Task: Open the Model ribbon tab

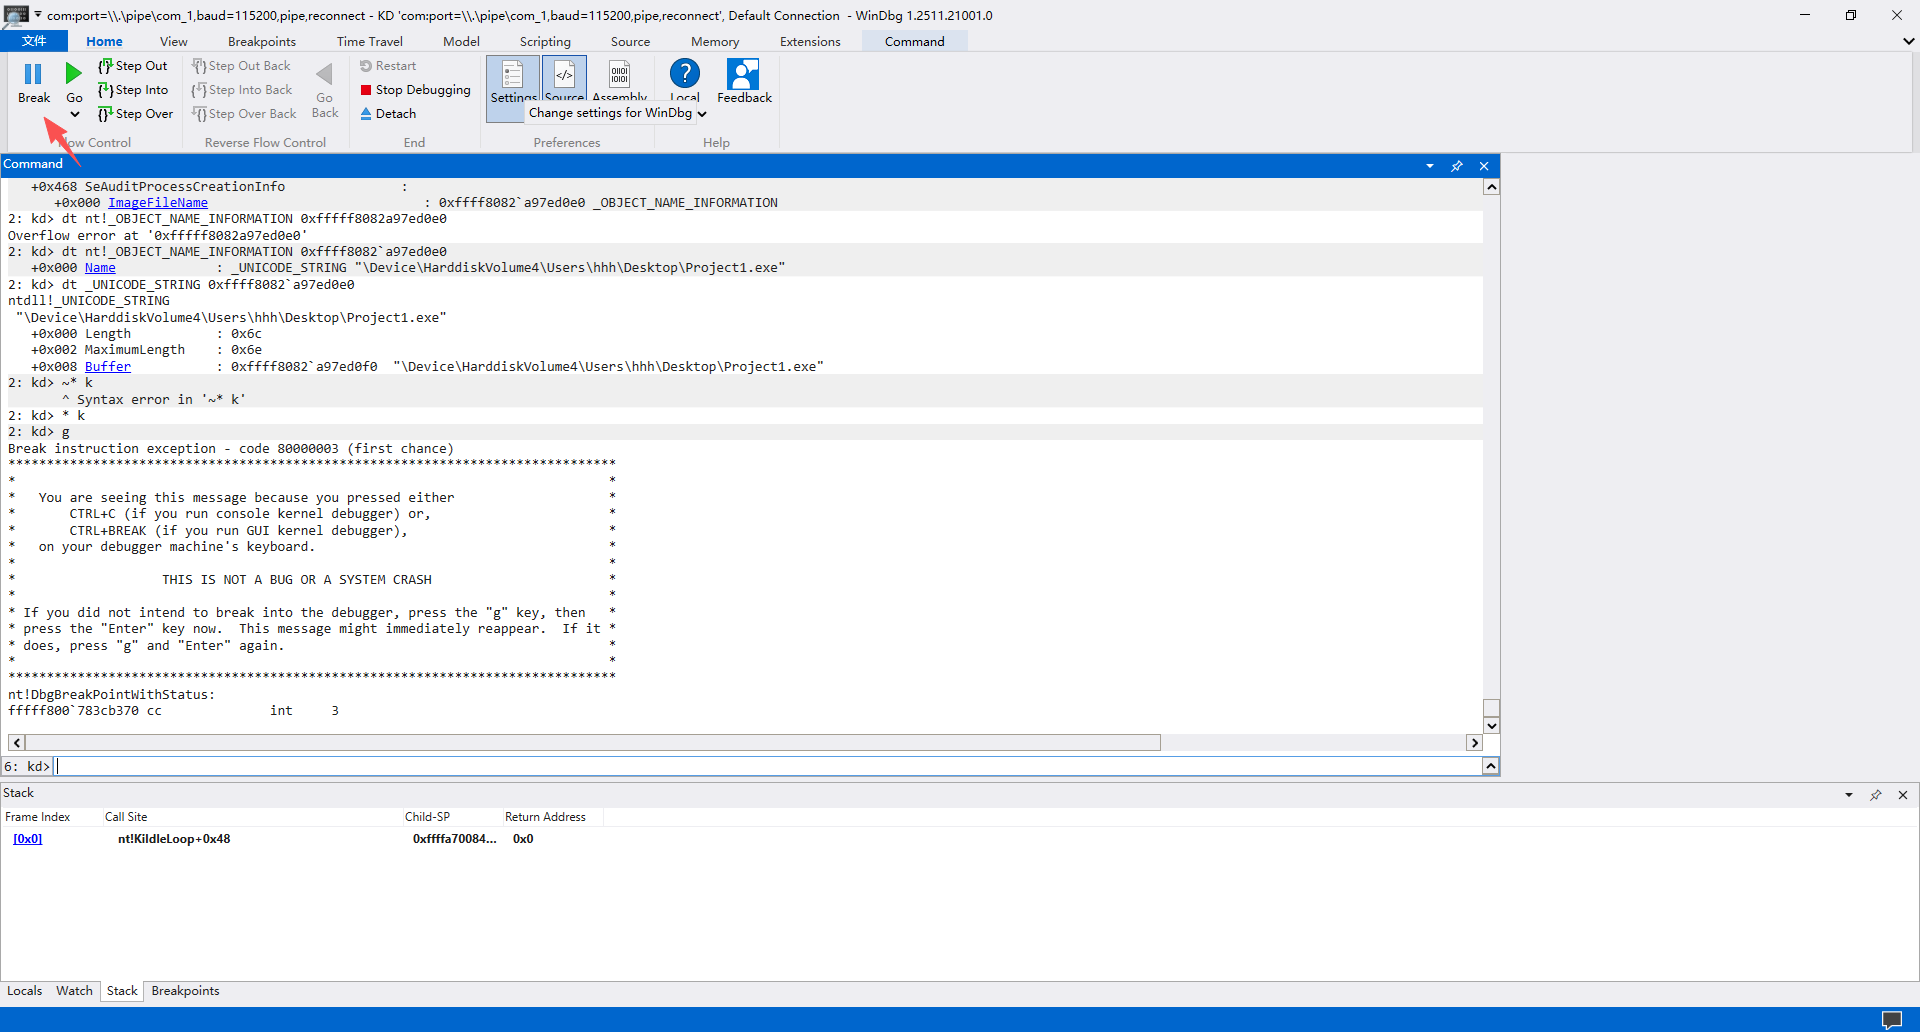Action: 461,41
